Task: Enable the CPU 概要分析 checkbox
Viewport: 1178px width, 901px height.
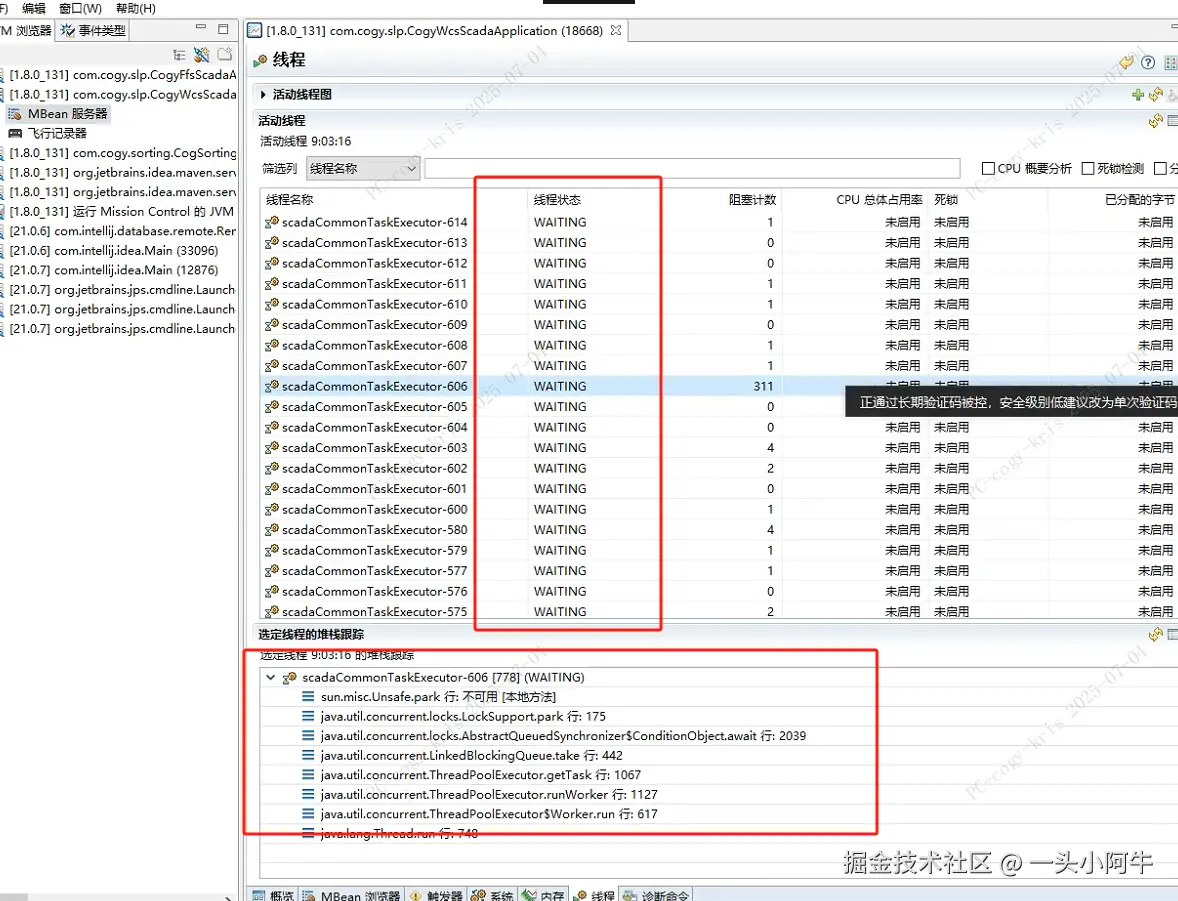Action: pos(989,169)
